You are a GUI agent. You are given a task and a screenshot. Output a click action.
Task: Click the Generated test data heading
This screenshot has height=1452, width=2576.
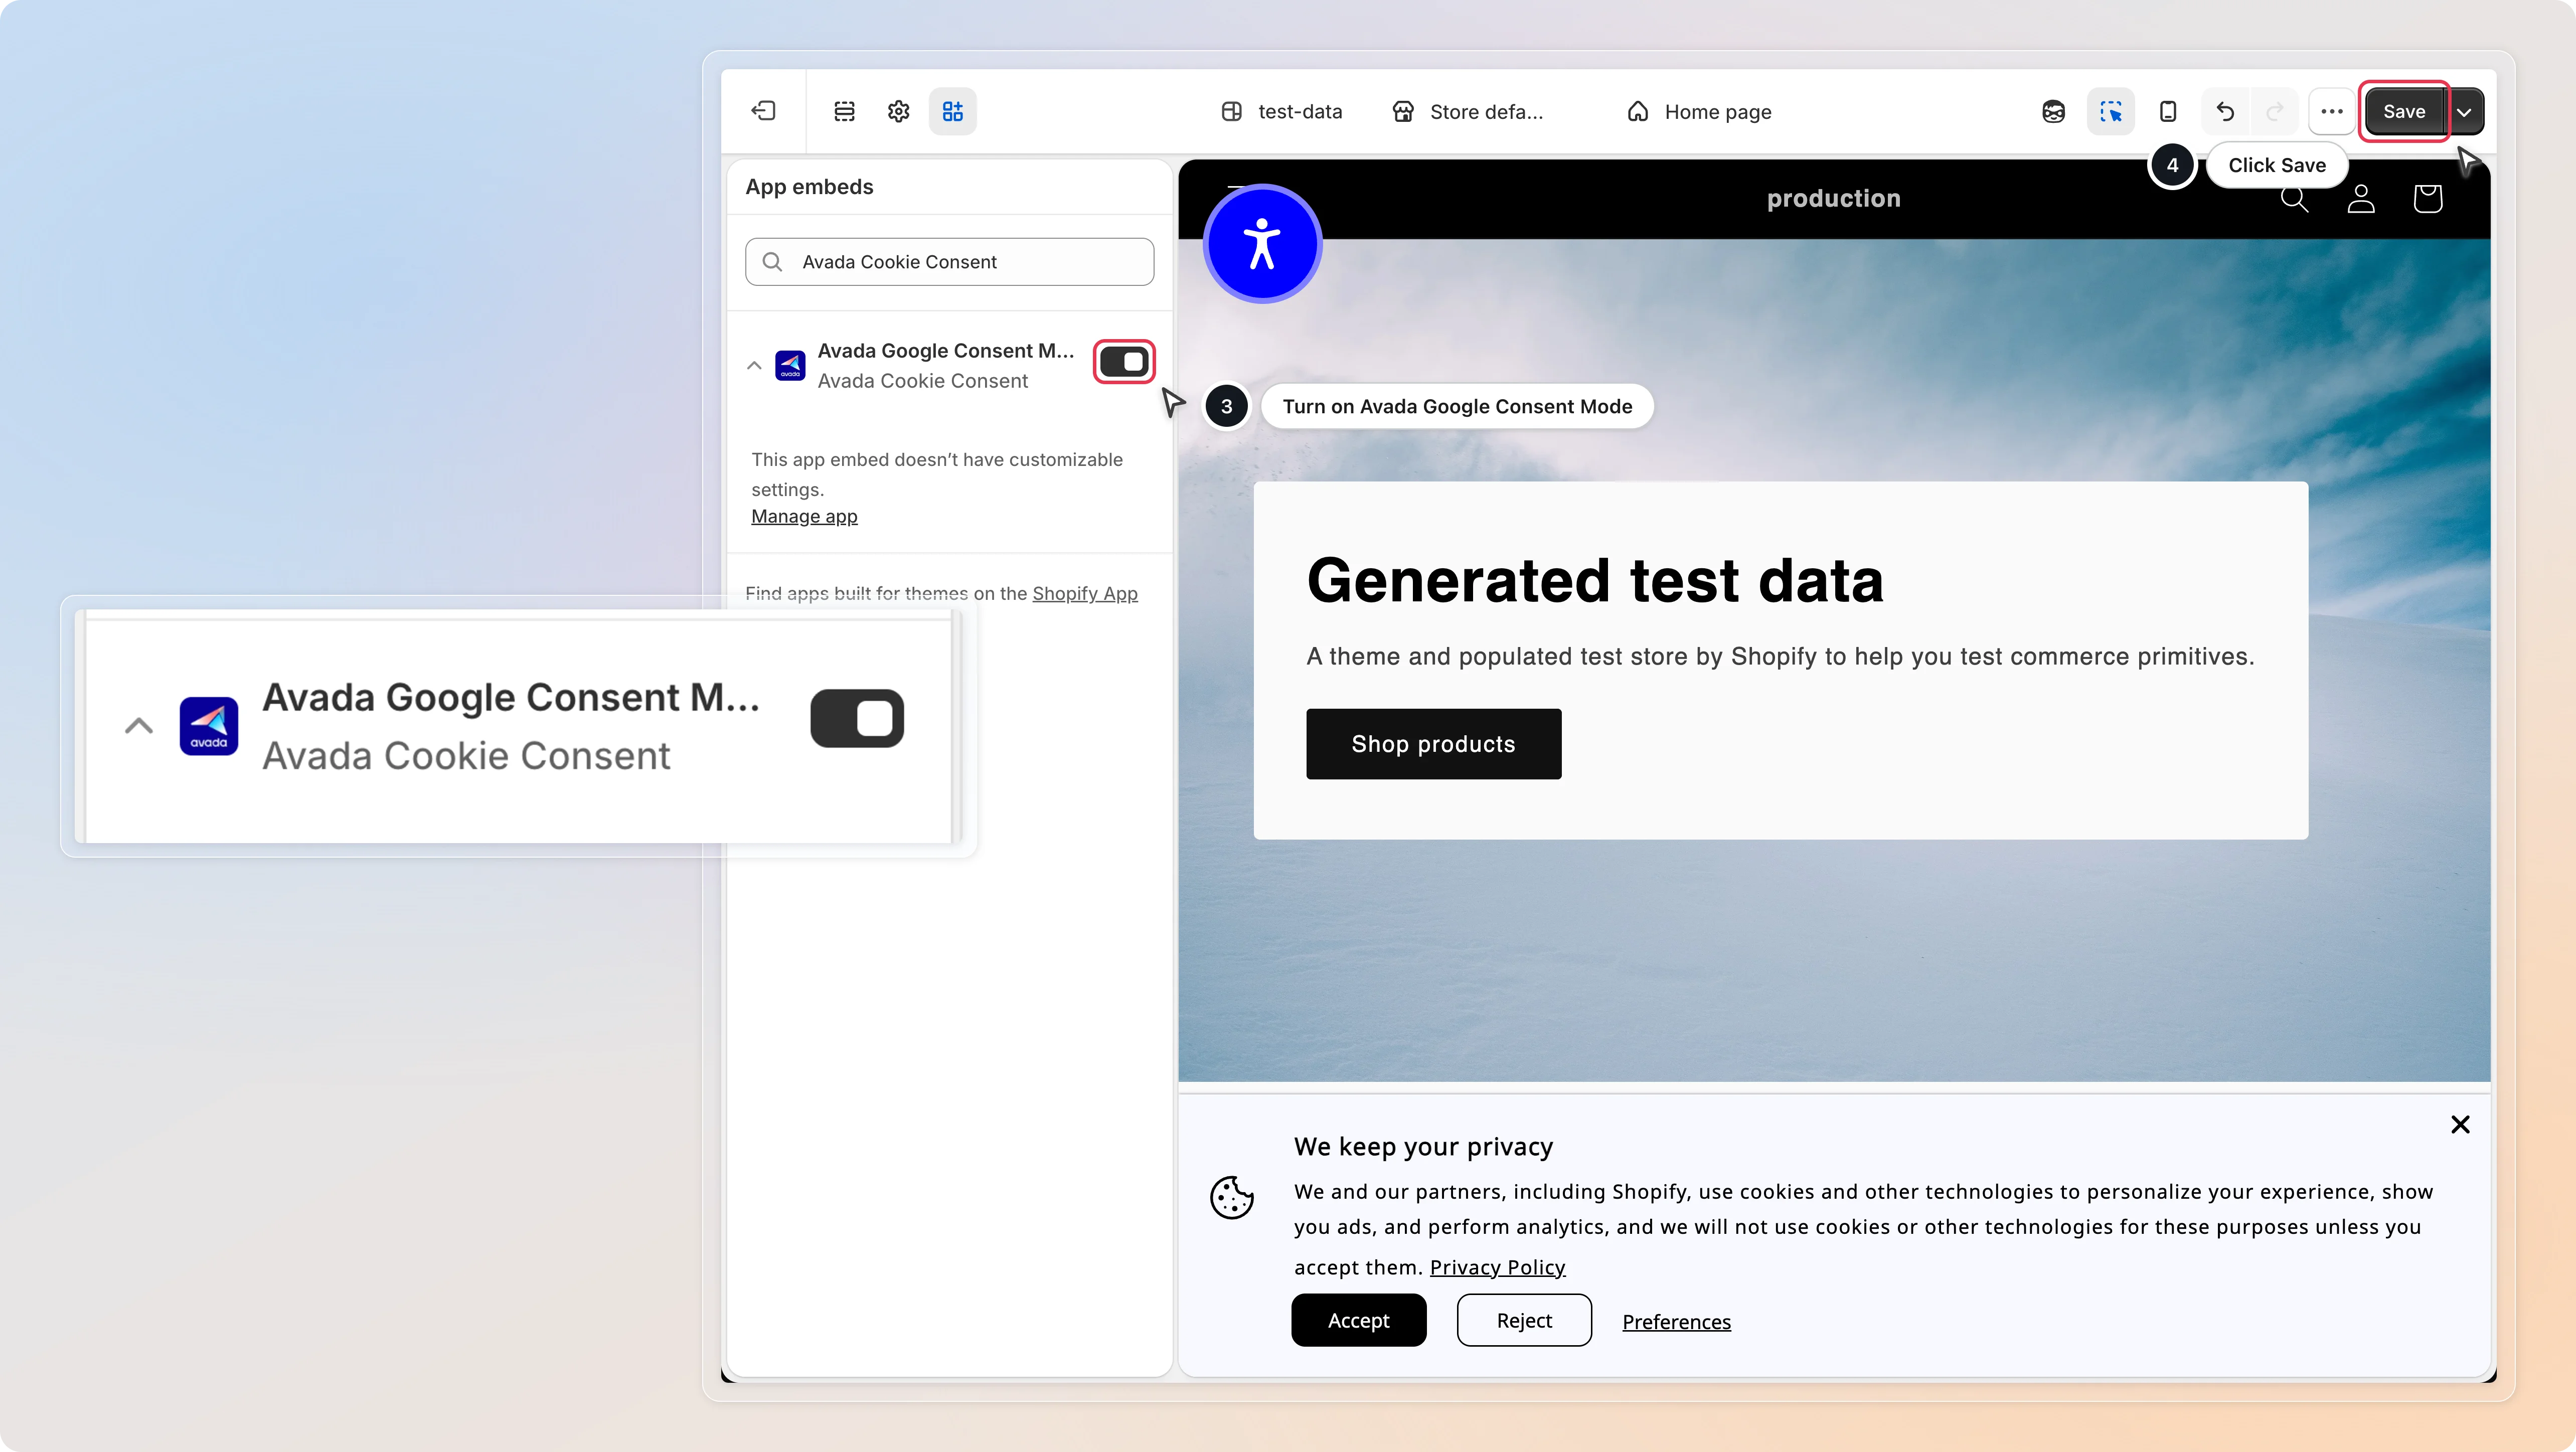[1595, 580]
